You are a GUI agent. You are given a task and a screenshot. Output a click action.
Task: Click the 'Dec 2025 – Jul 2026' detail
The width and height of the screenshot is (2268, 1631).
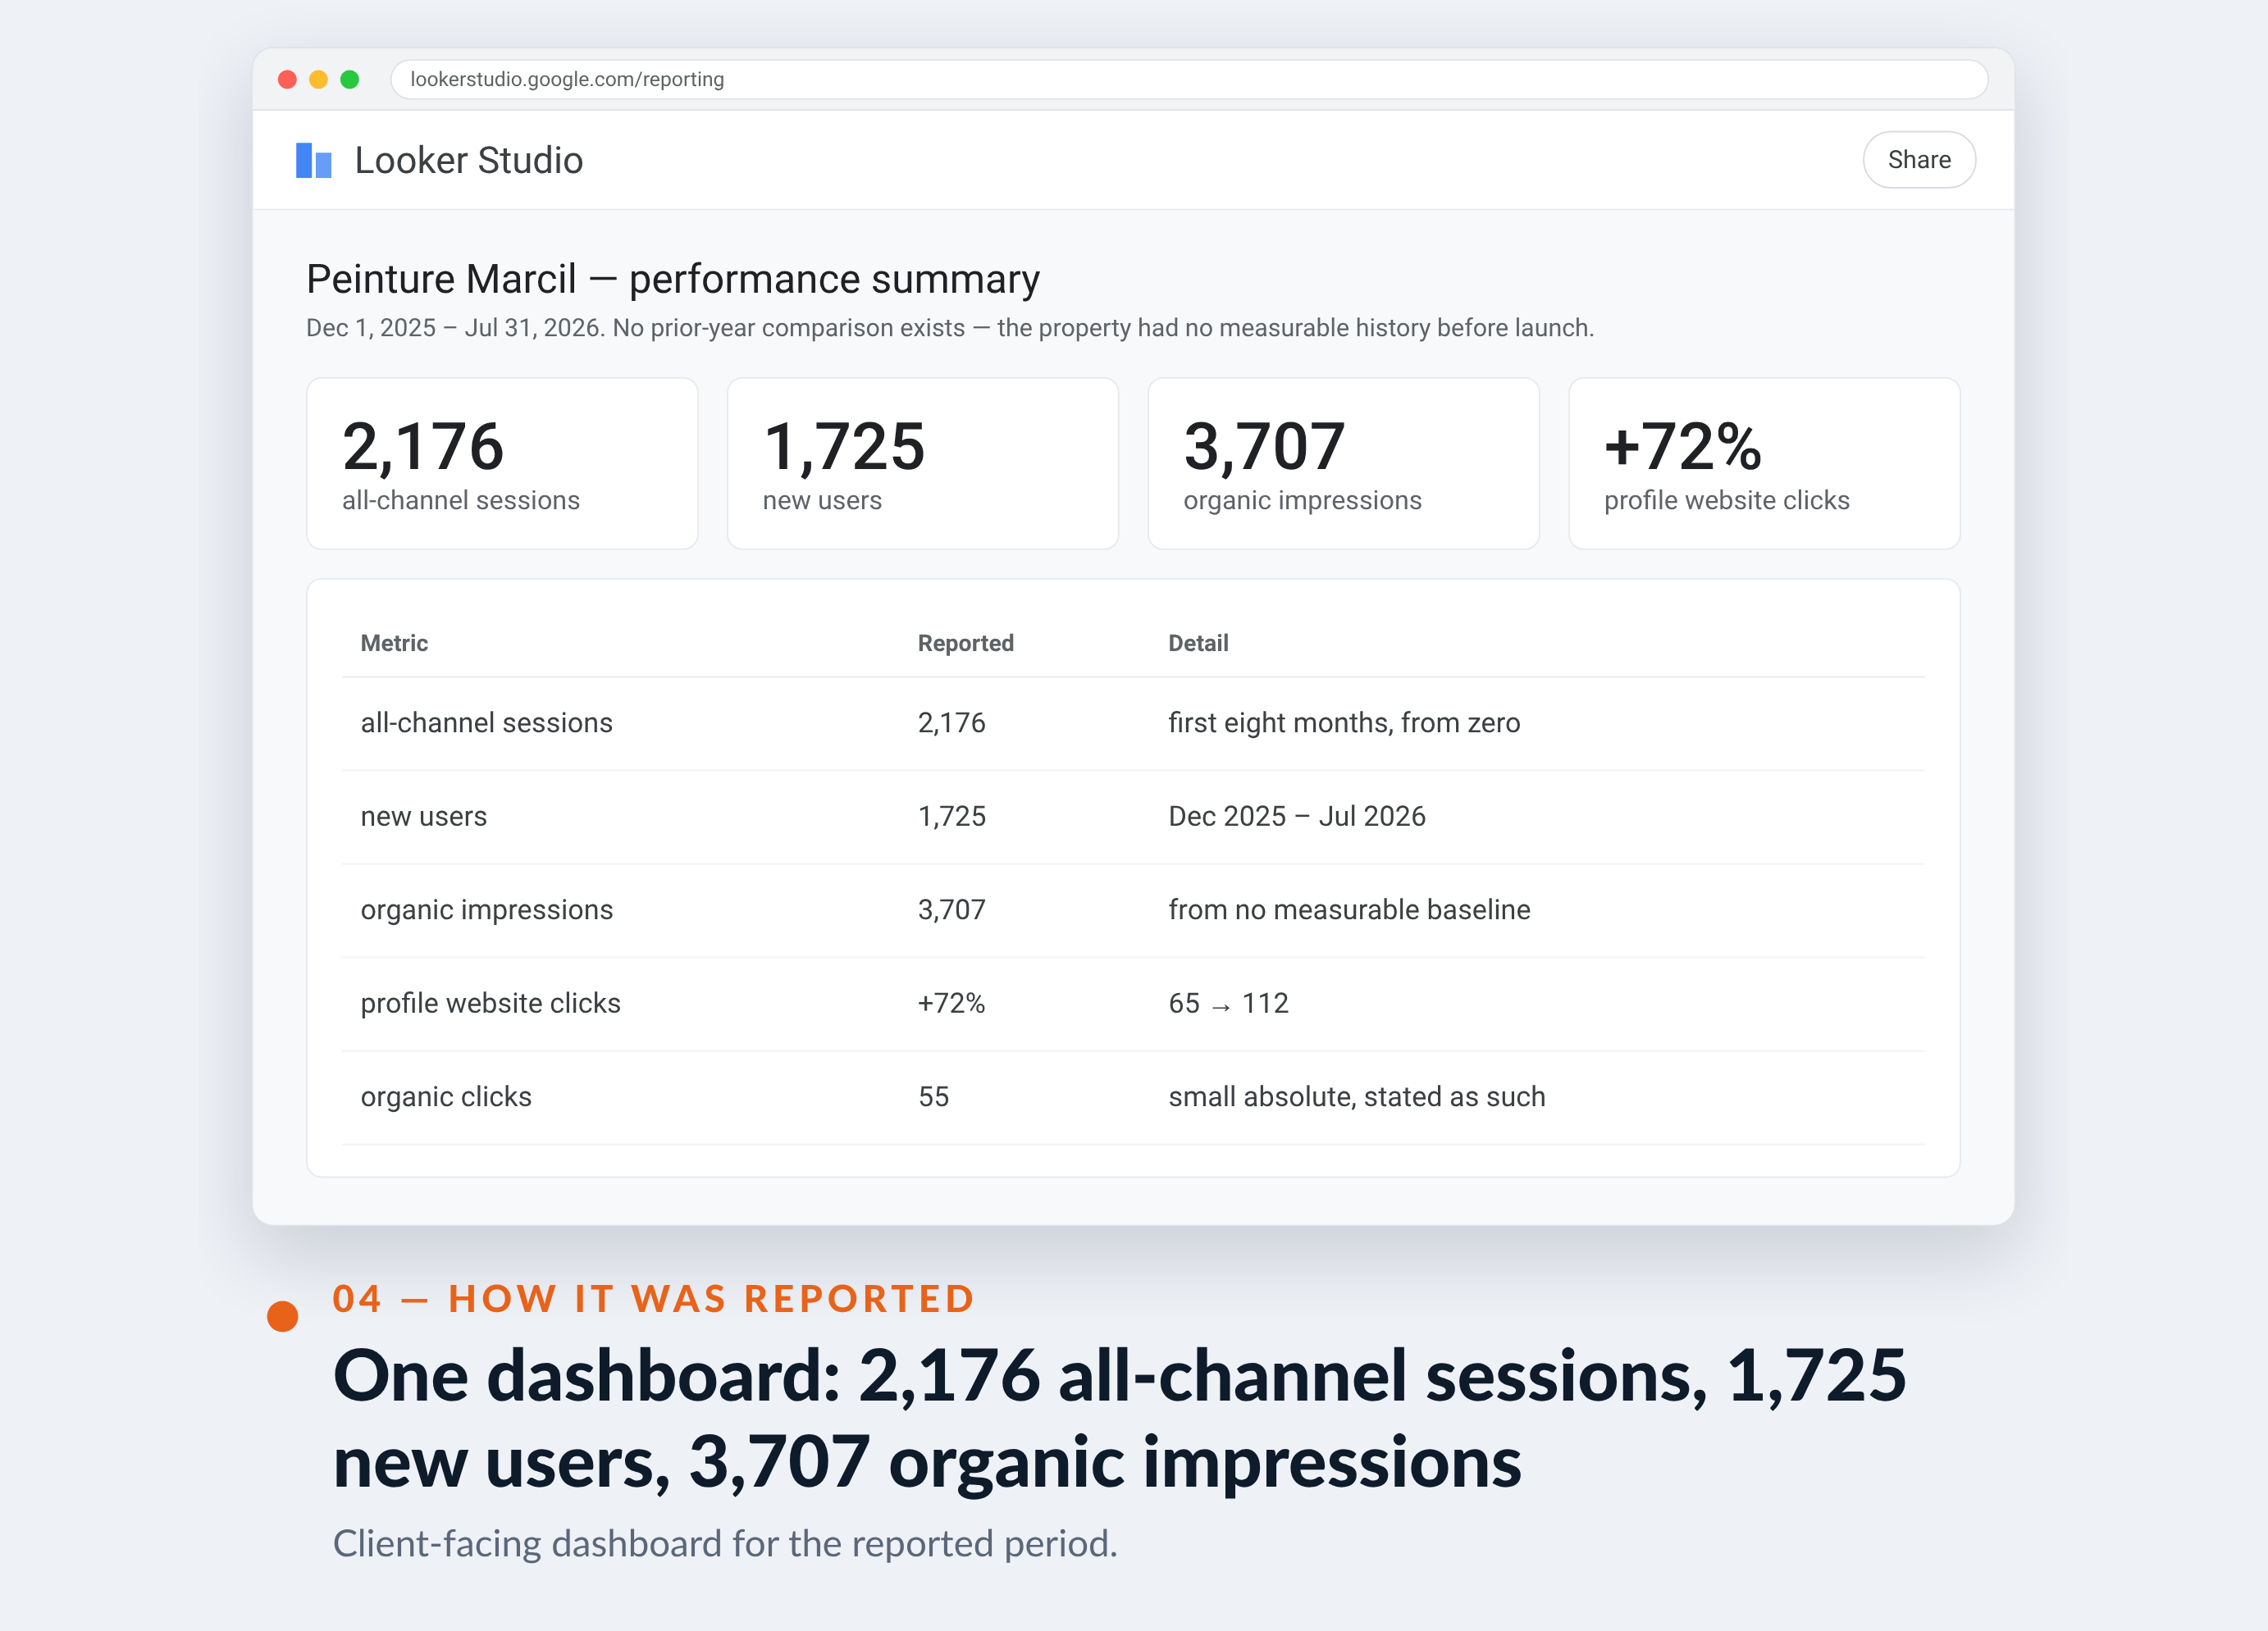(x=1296, y=816)
